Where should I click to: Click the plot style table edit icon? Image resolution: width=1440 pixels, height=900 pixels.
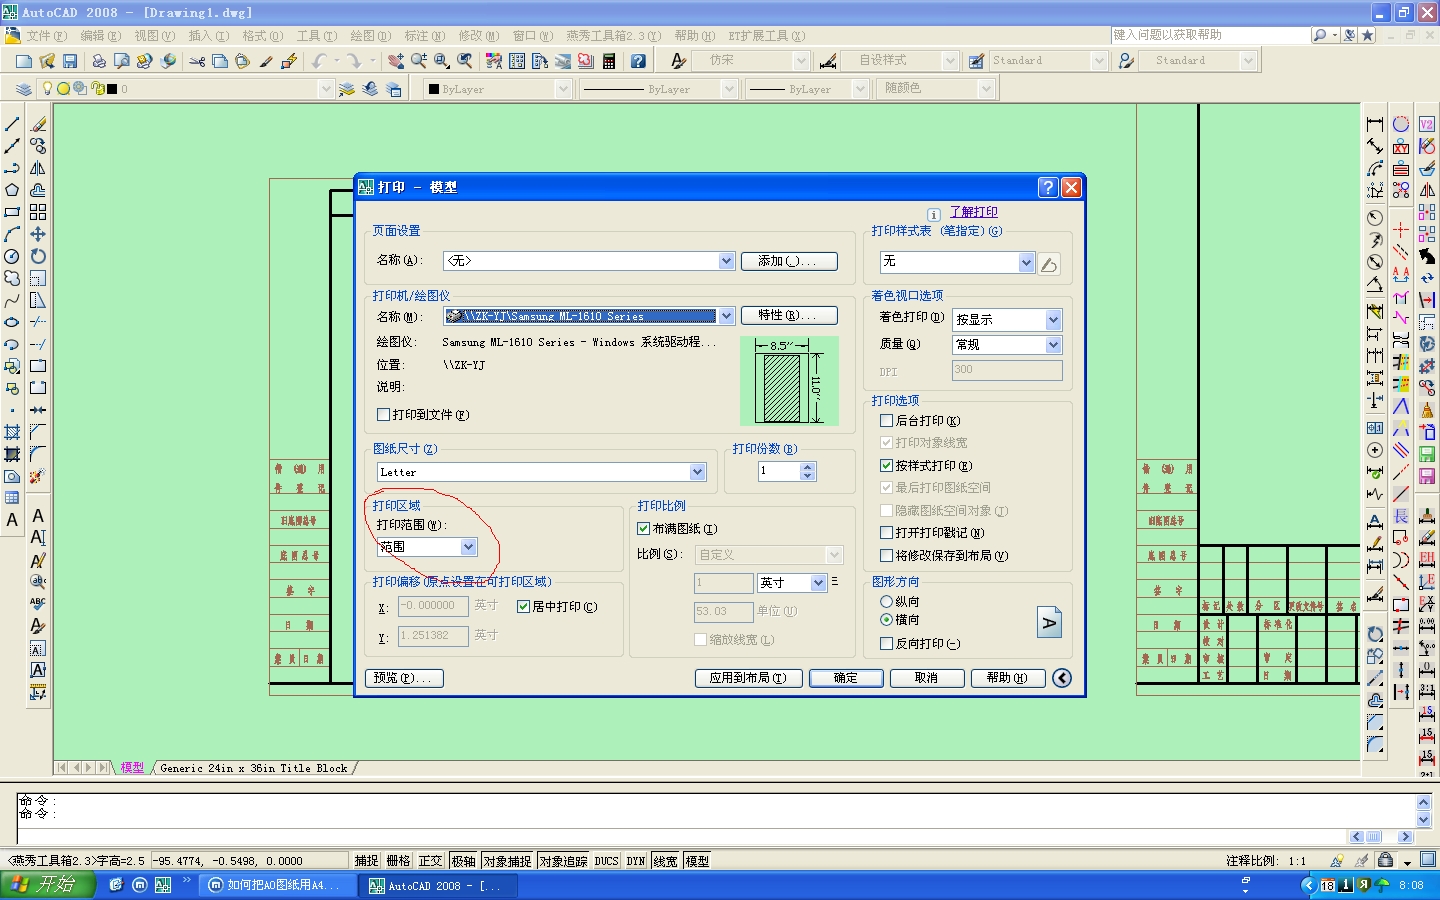tap(1049, 264)
